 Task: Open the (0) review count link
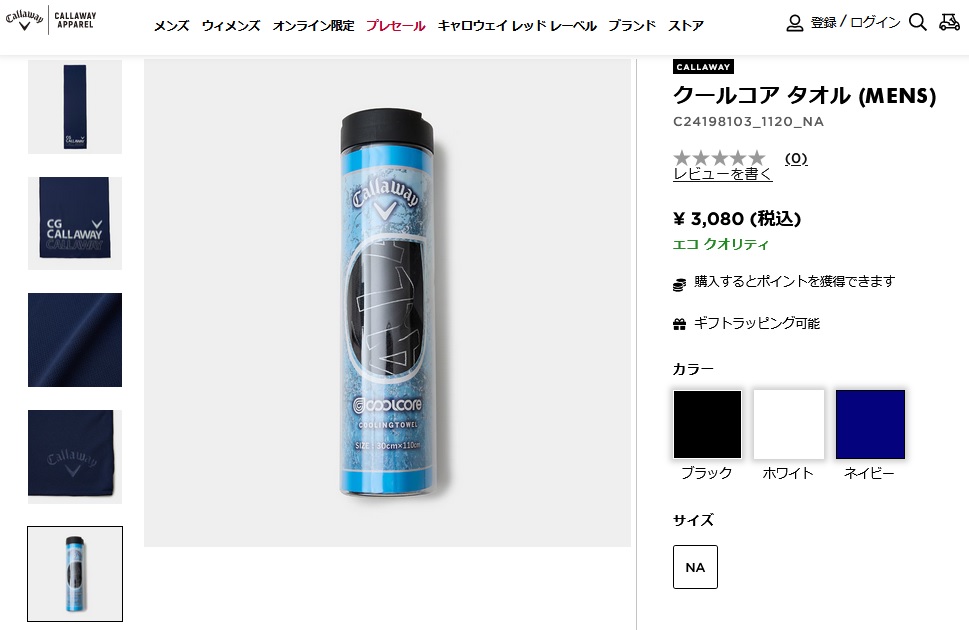[796, 159]
